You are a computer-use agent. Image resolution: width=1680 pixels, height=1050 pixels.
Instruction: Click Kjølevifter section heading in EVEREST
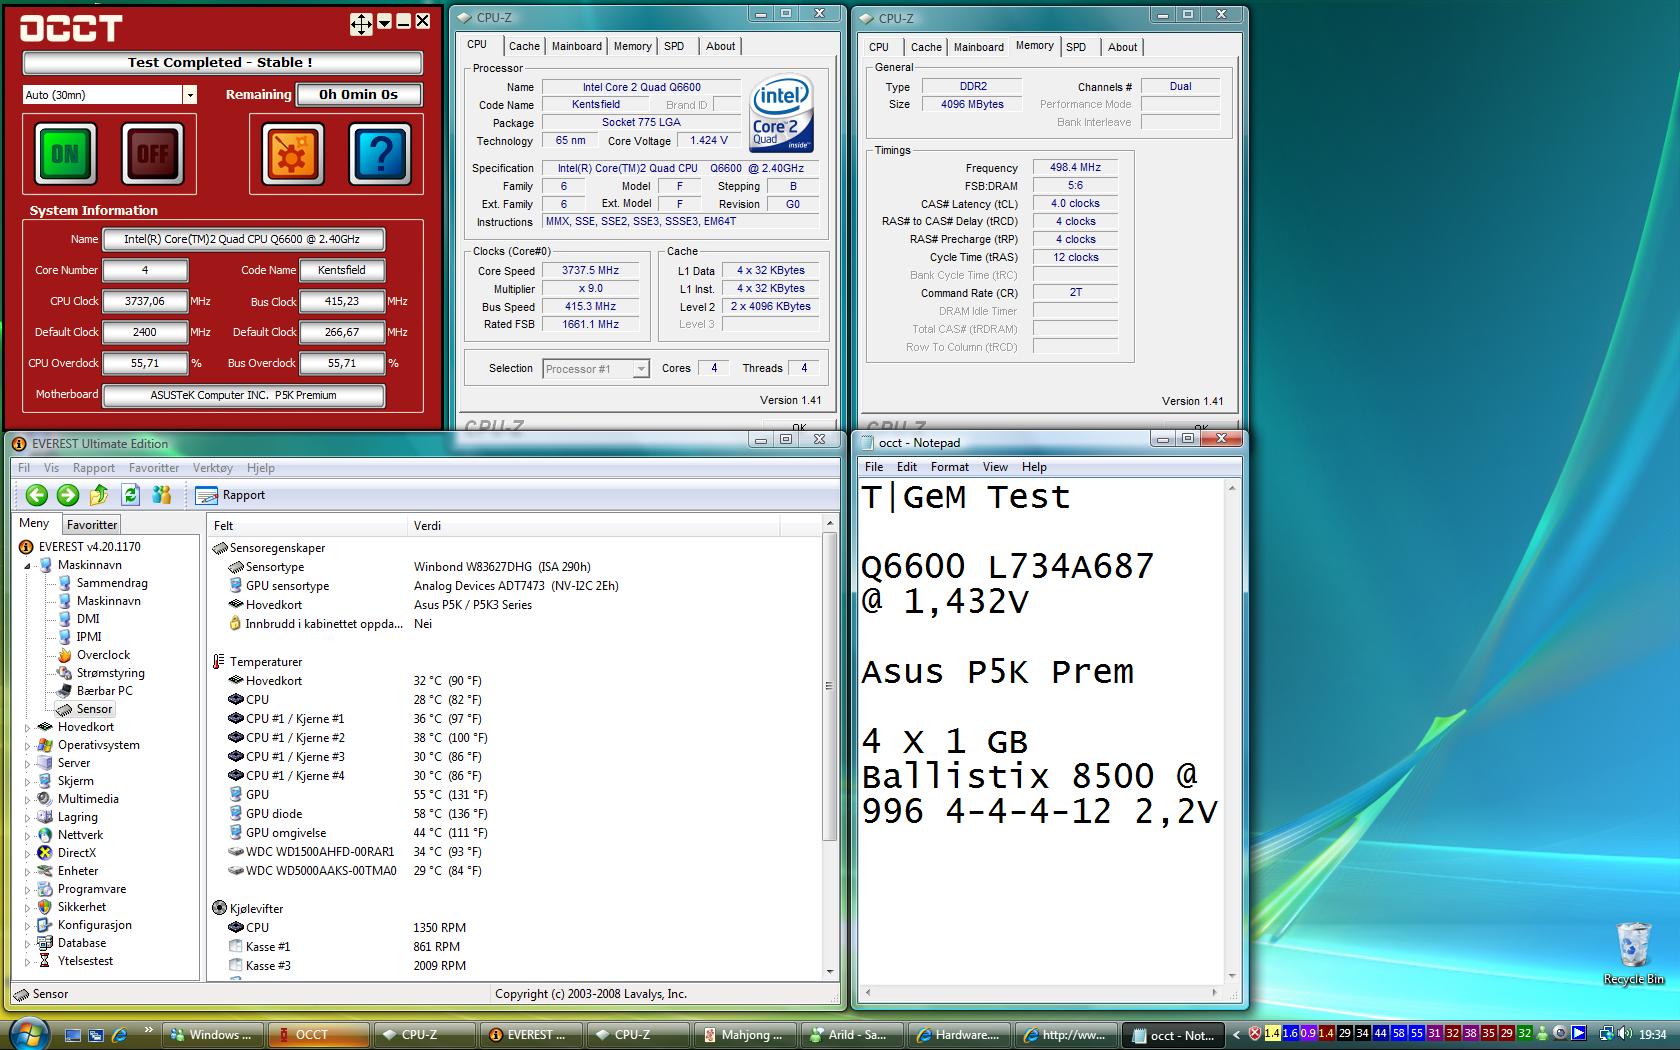click(x=248, y=909)
